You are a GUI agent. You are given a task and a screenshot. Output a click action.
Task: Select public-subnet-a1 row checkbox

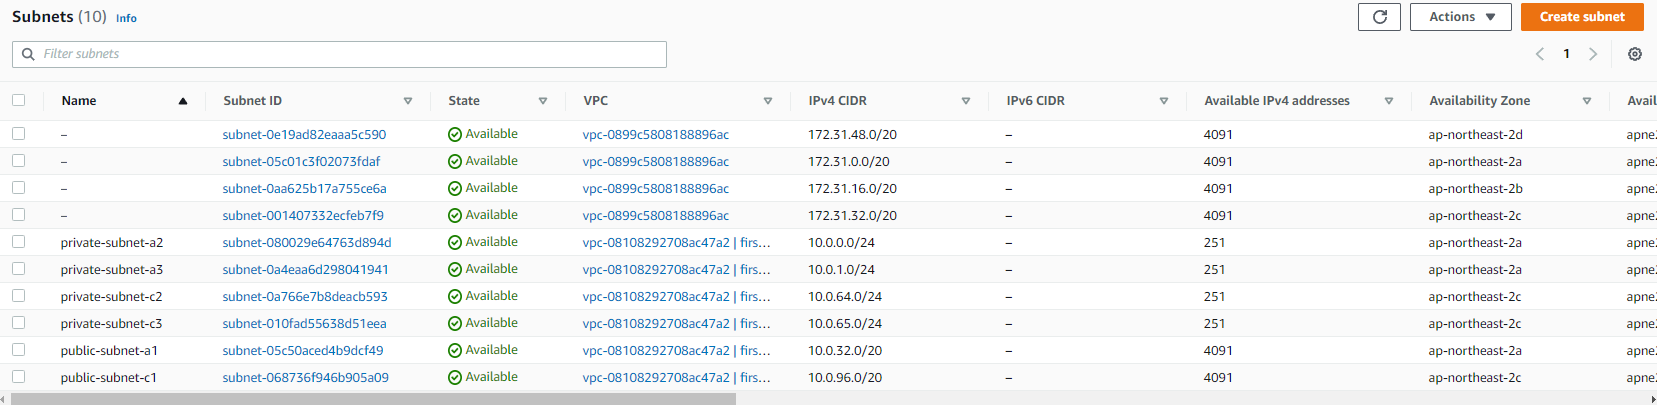coord(19,349)
